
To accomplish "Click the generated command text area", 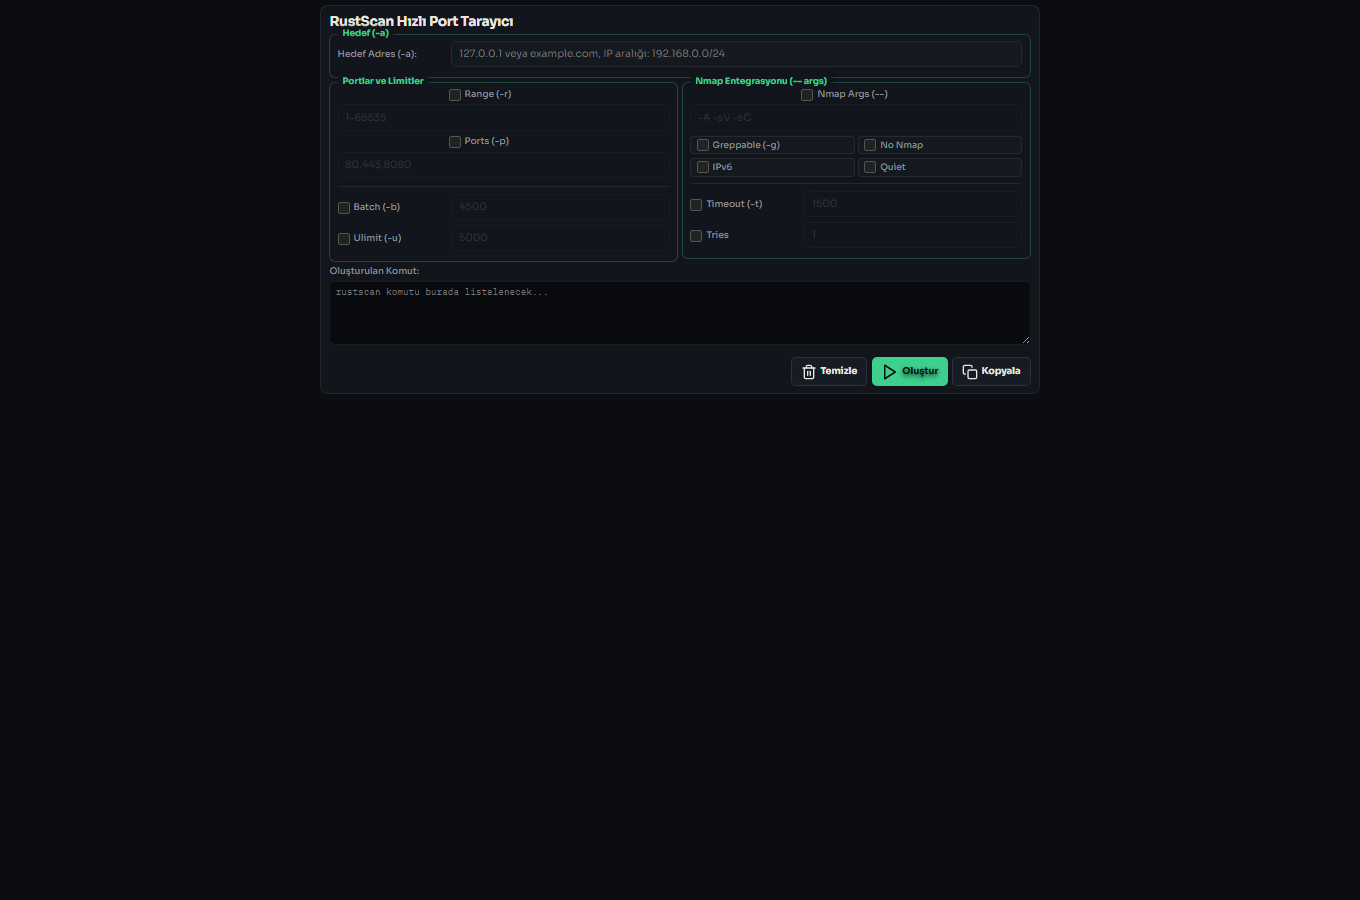I will 680,313.
